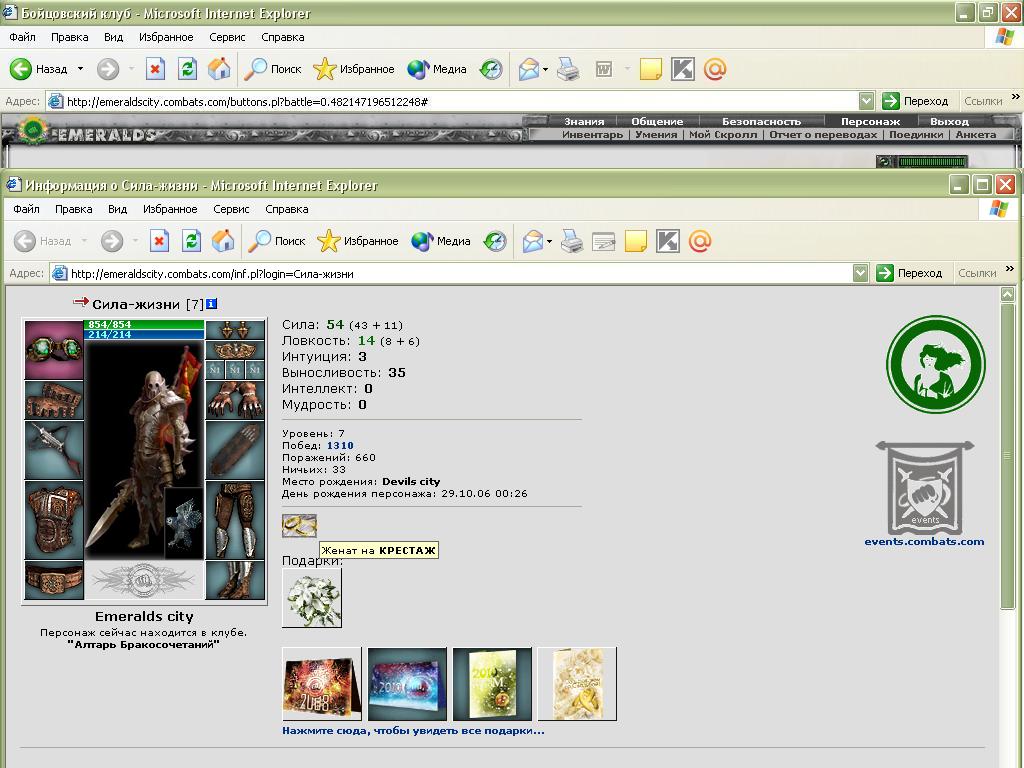Screen dimensions: 1024x768
Task: Open Вид menu in Информация window
Action: [118, 209]
